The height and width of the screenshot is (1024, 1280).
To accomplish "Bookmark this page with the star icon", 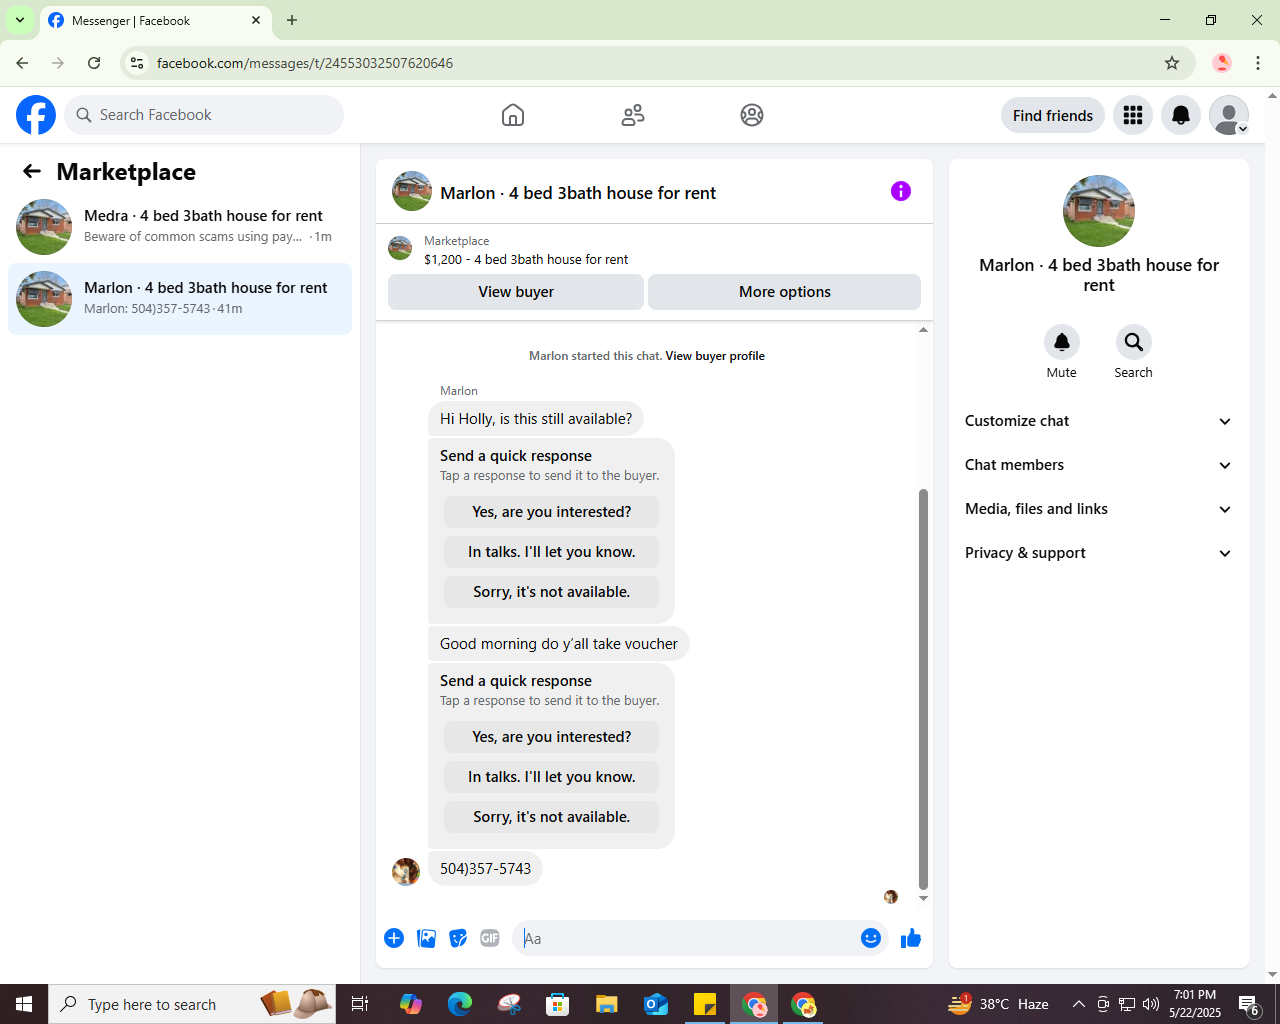I will 1172,63.
